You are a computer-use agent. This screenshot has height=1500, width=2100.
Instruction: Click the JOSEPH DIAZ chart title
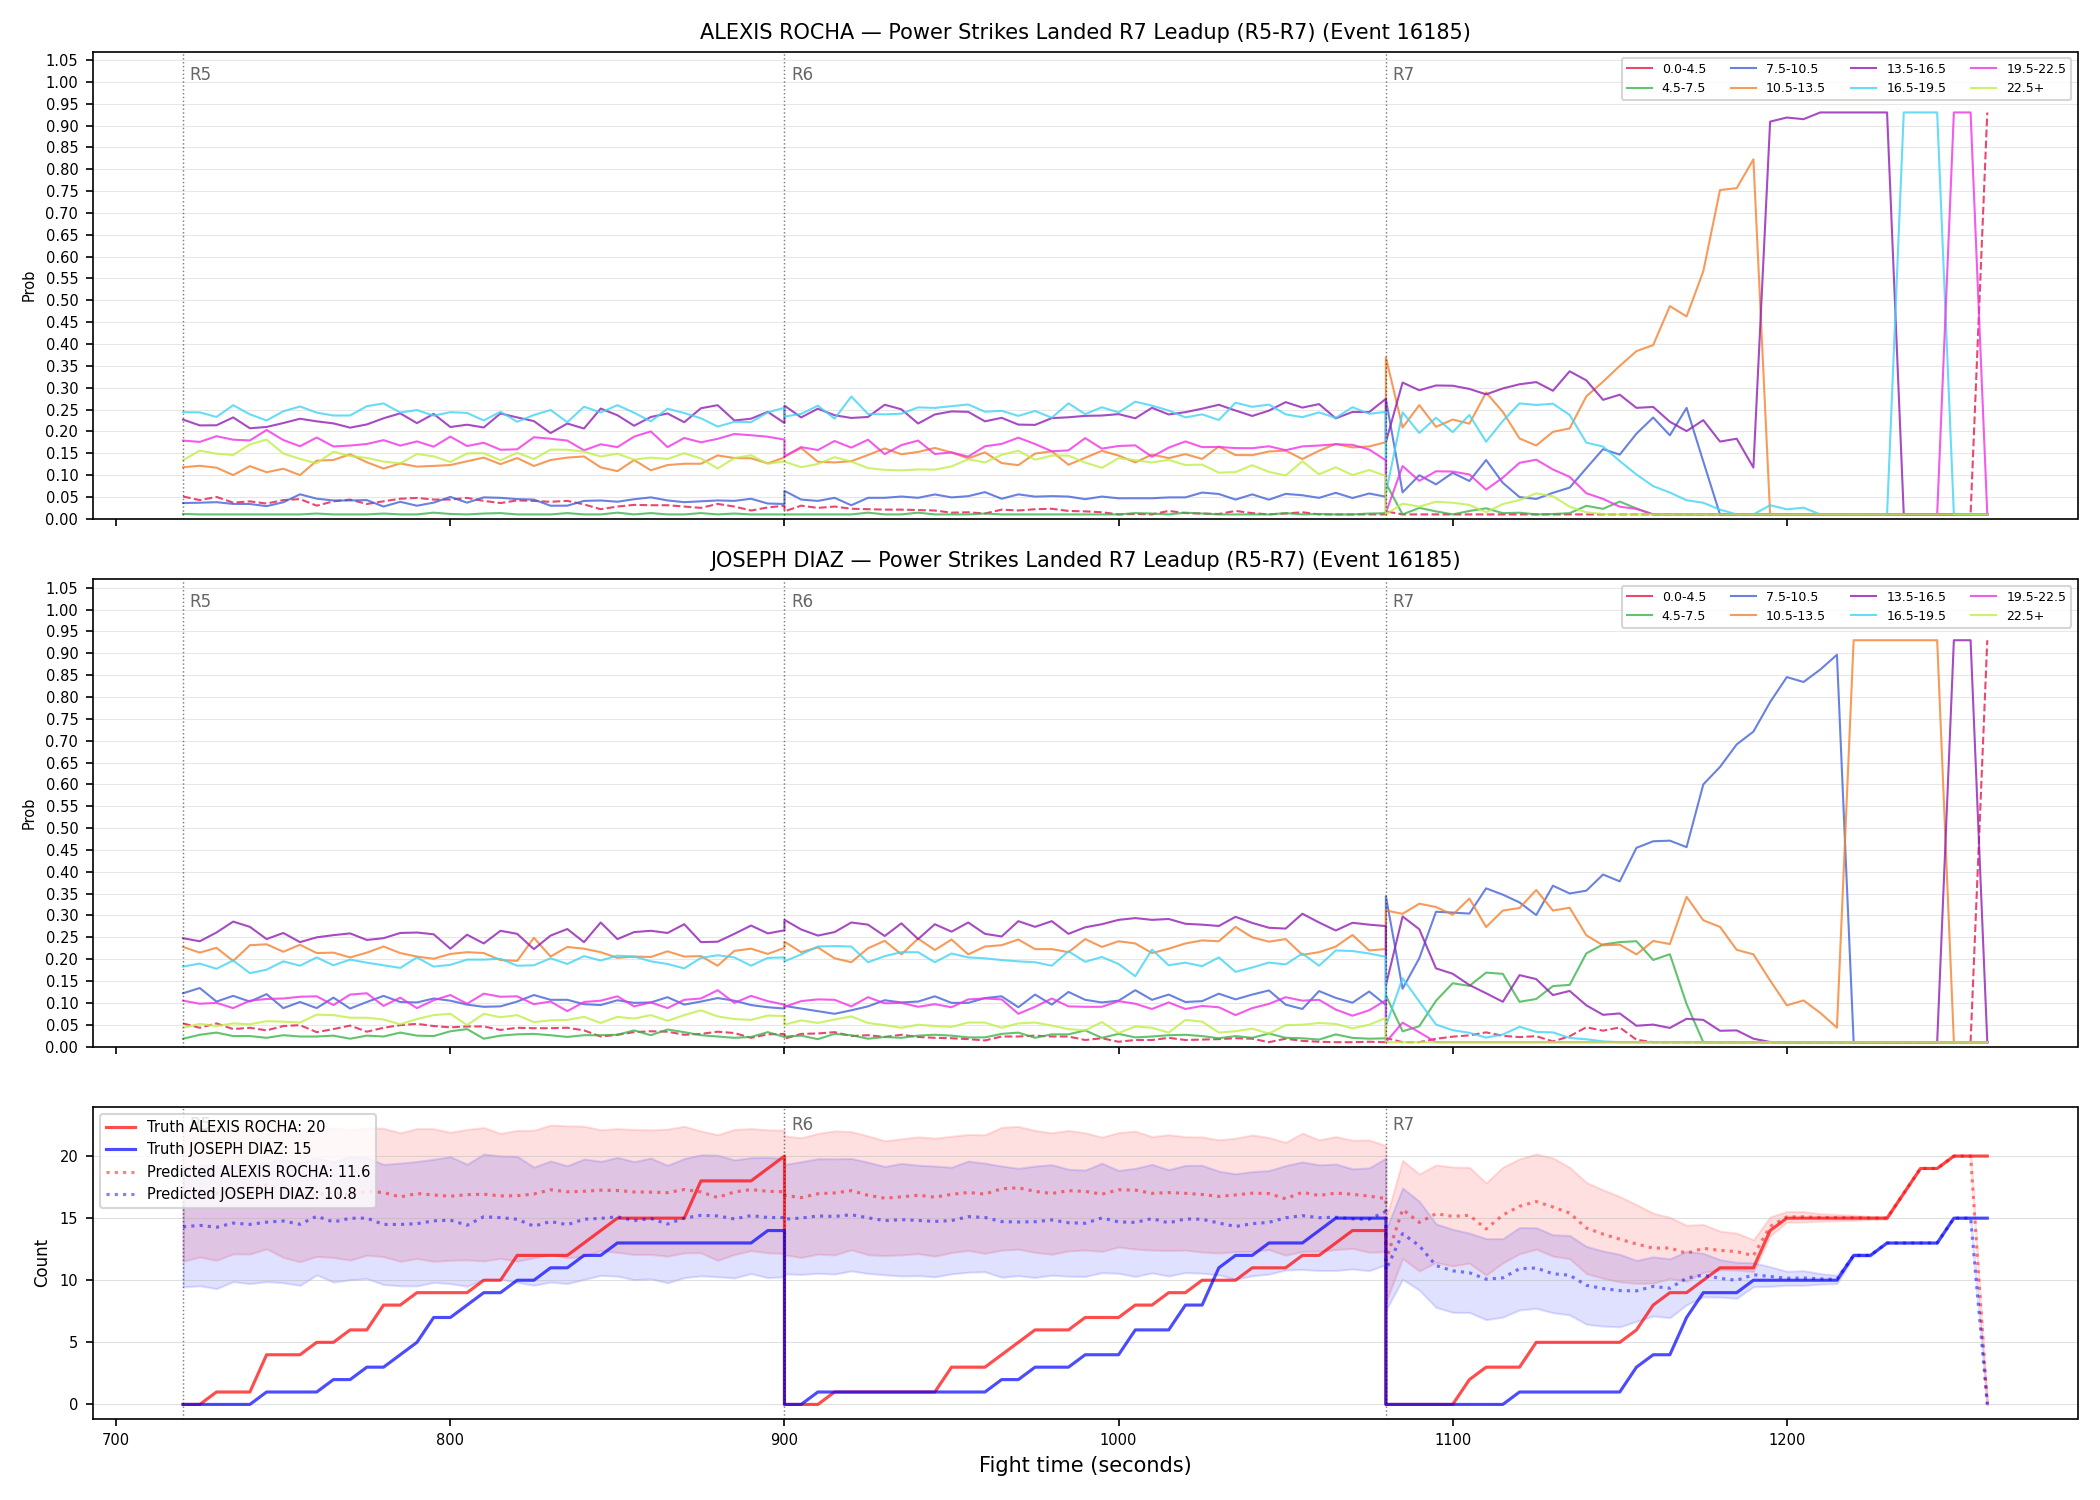tap(1085, 560)
